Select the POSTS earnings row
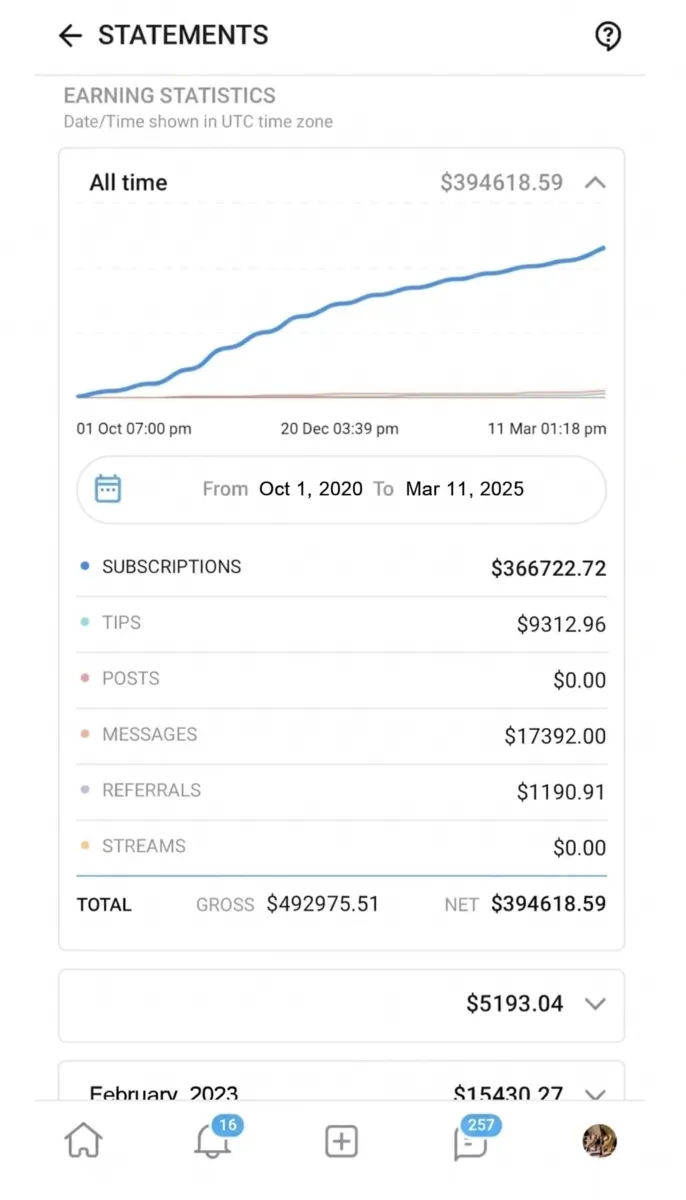Viewport: 686px width, 1200px height. tap(341, 680)
